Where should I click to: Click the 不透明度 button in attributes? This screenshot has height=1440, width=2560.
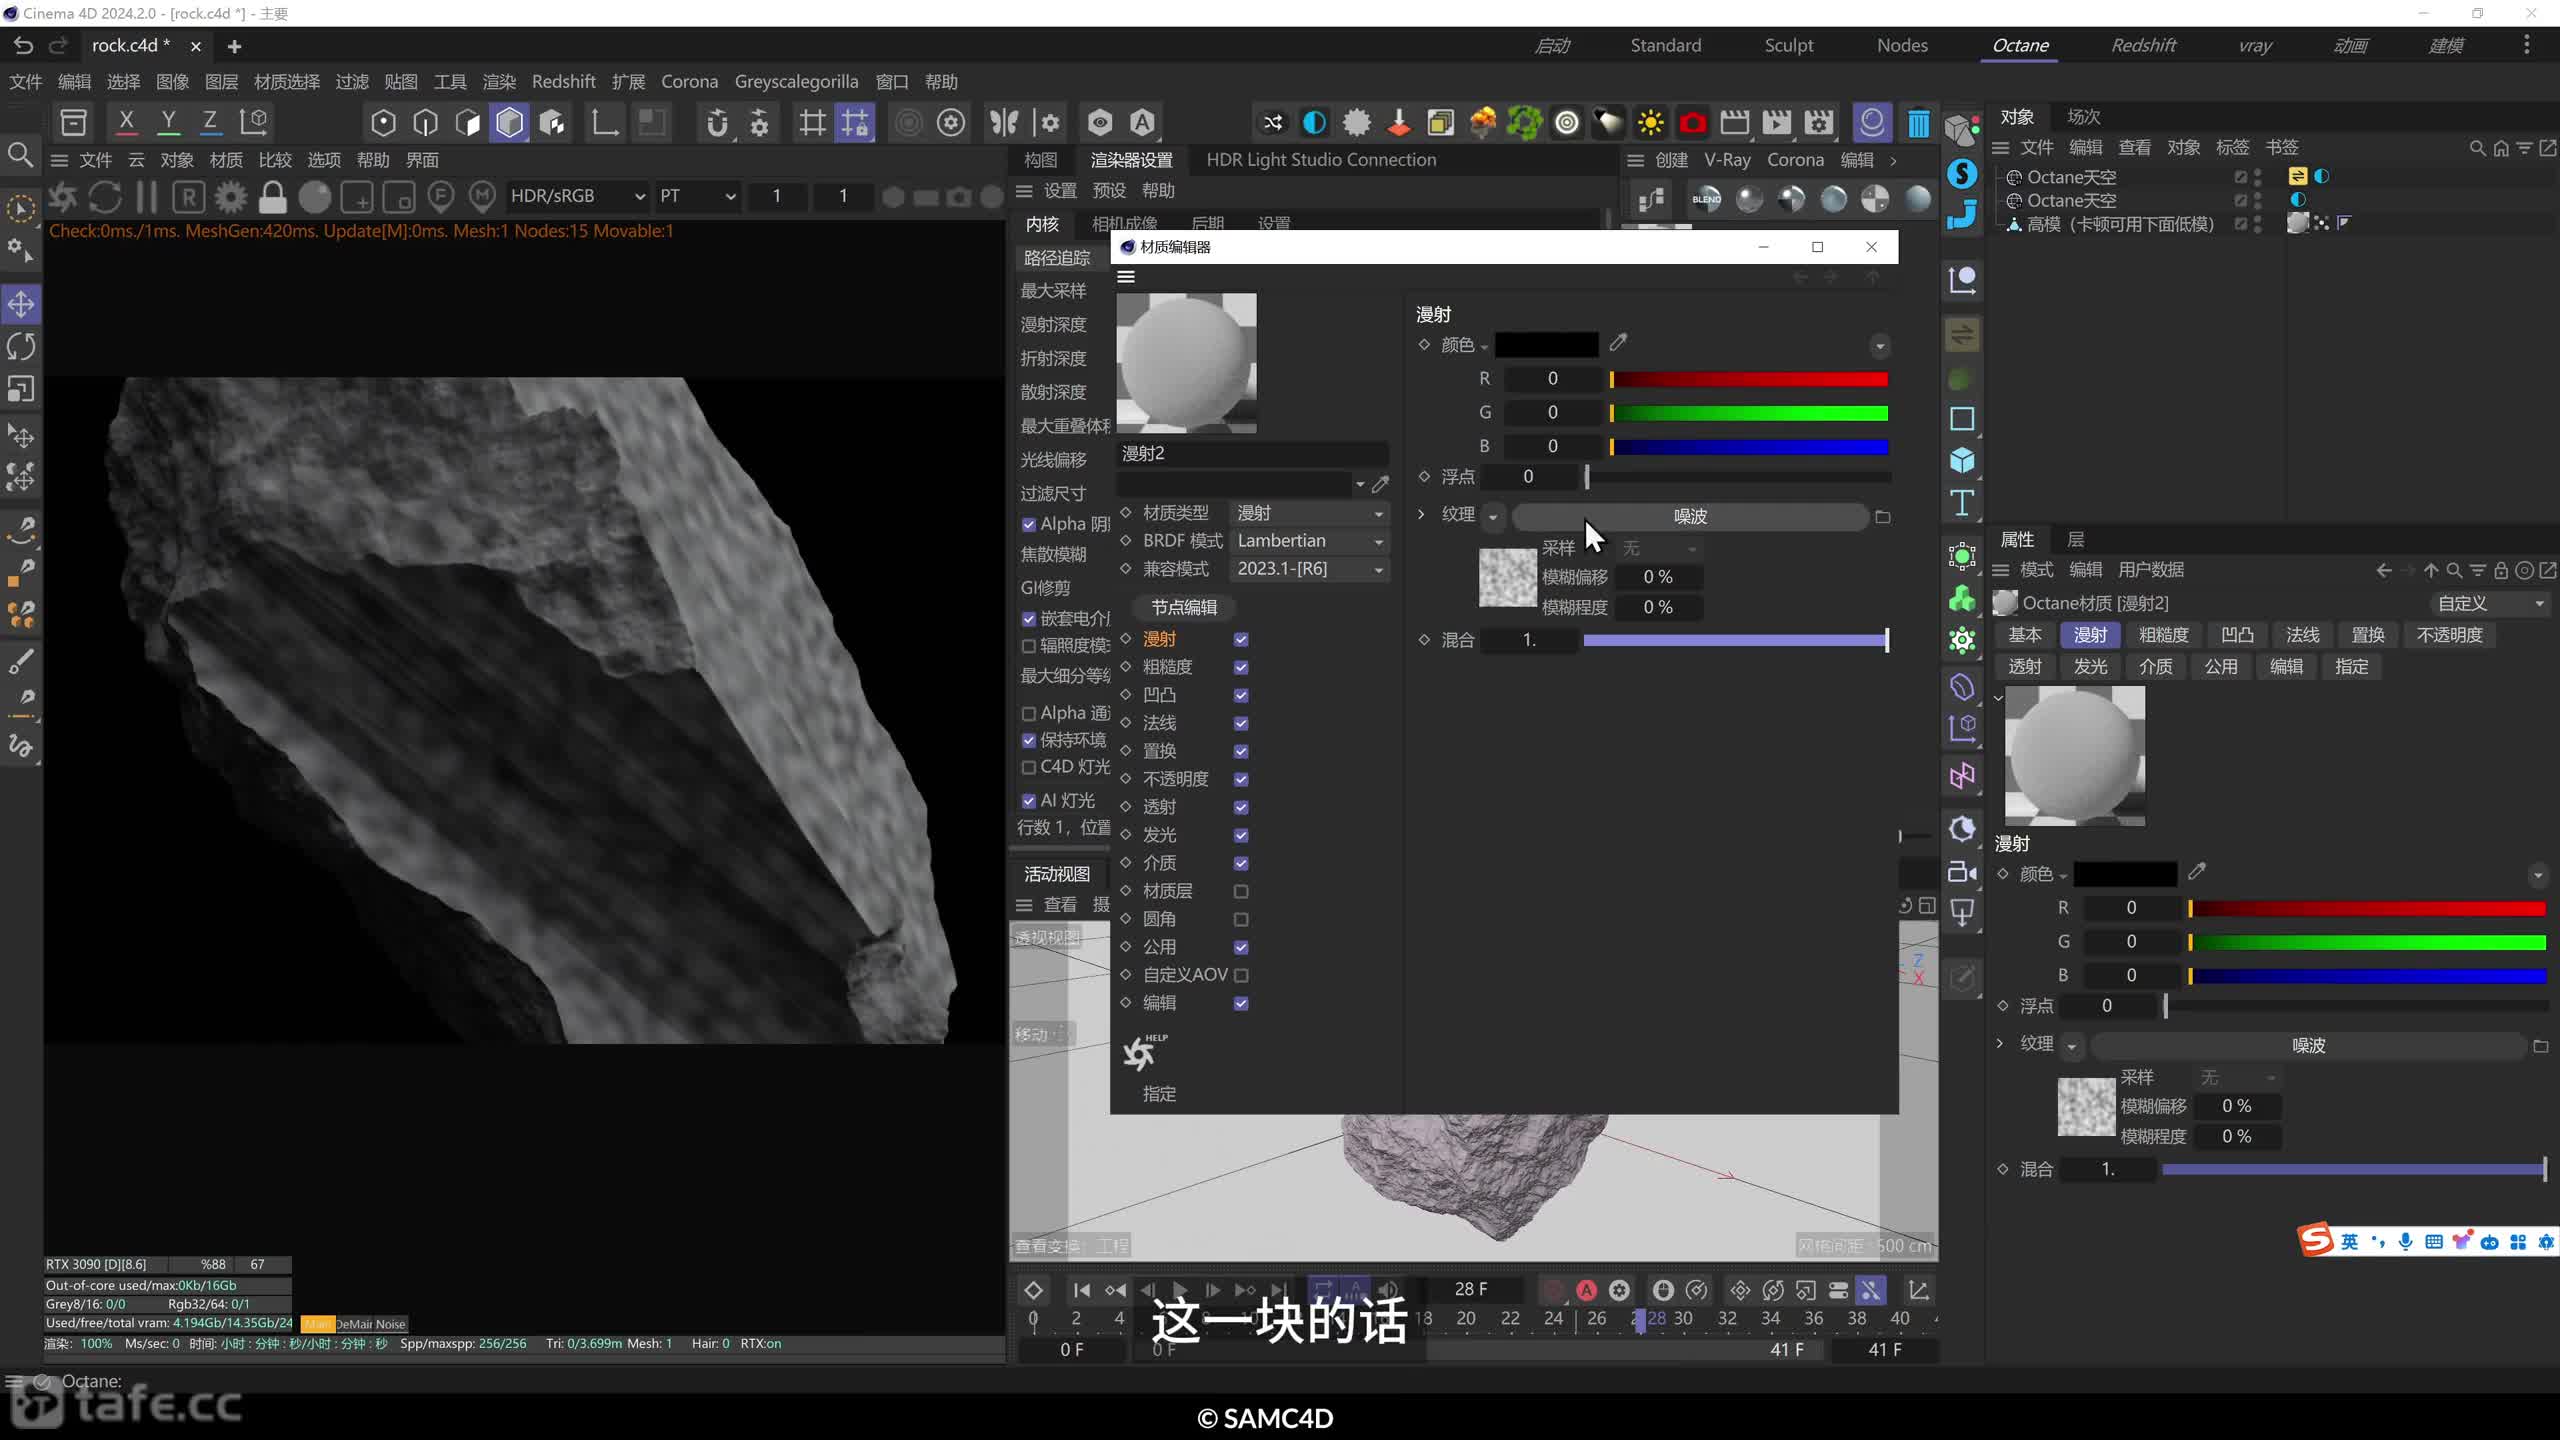click(x=2448, y=635)
